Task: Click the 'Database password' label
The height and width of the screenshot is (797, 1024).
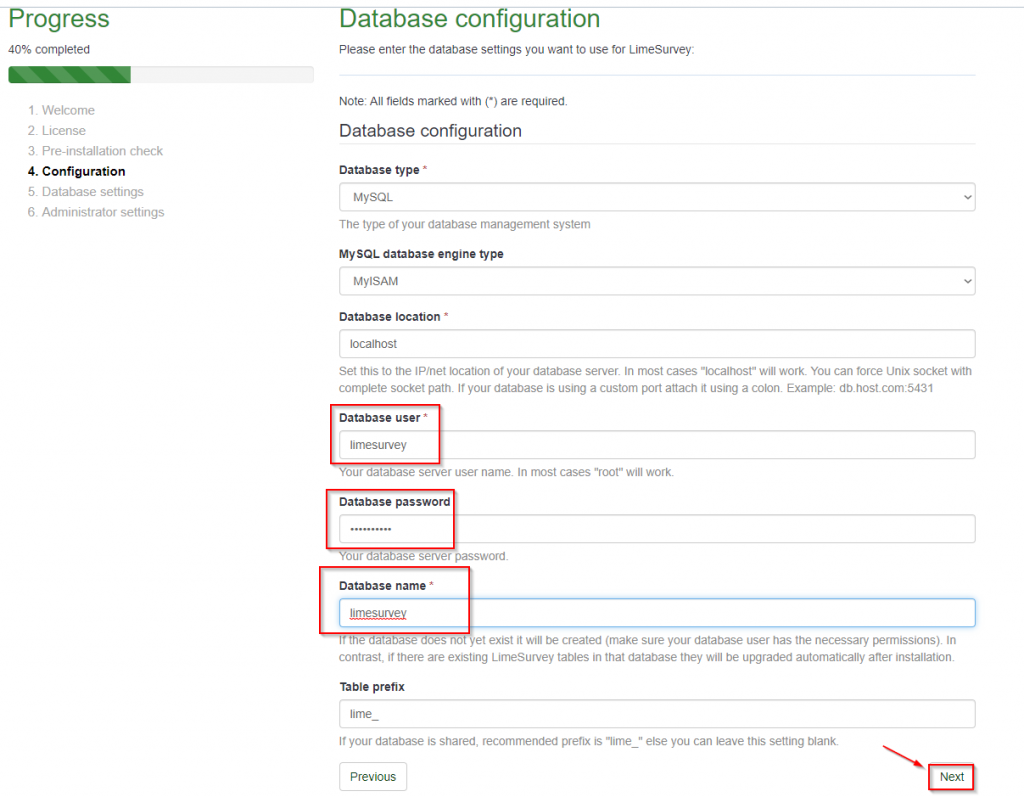Action: (x=394, y=502)
